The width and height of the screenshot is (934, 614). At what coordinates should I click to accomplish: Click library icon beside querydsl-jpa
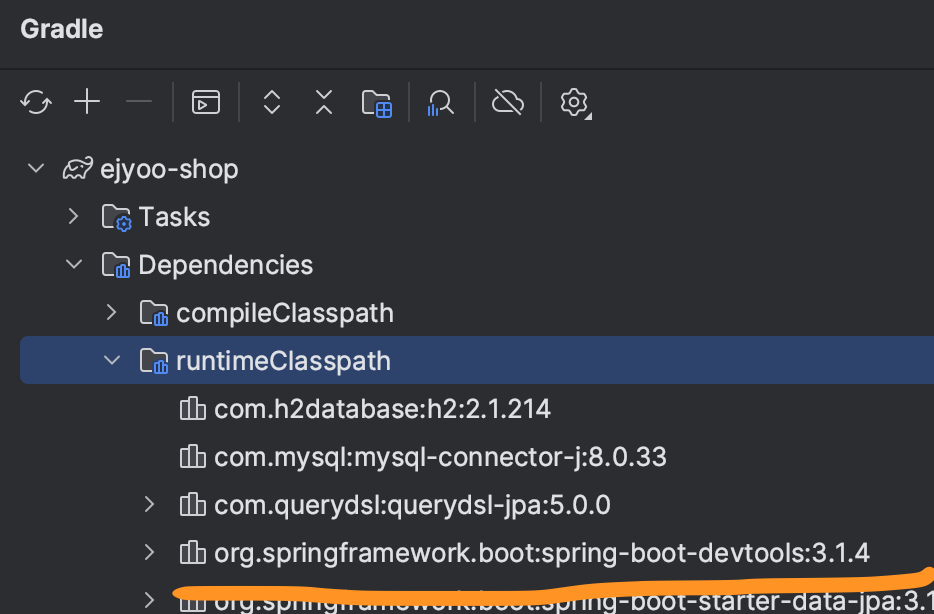coord(192,505)
